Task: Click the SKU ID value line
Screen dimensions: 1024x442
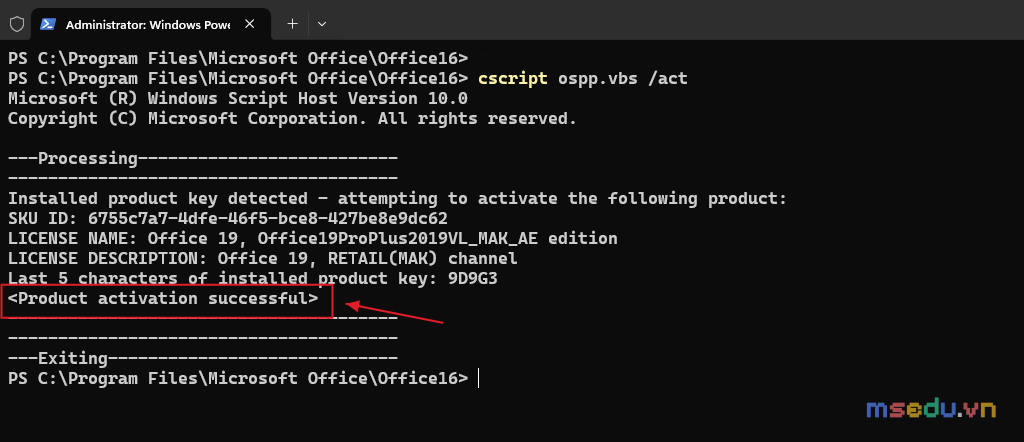Action: [x=228, y=218]
